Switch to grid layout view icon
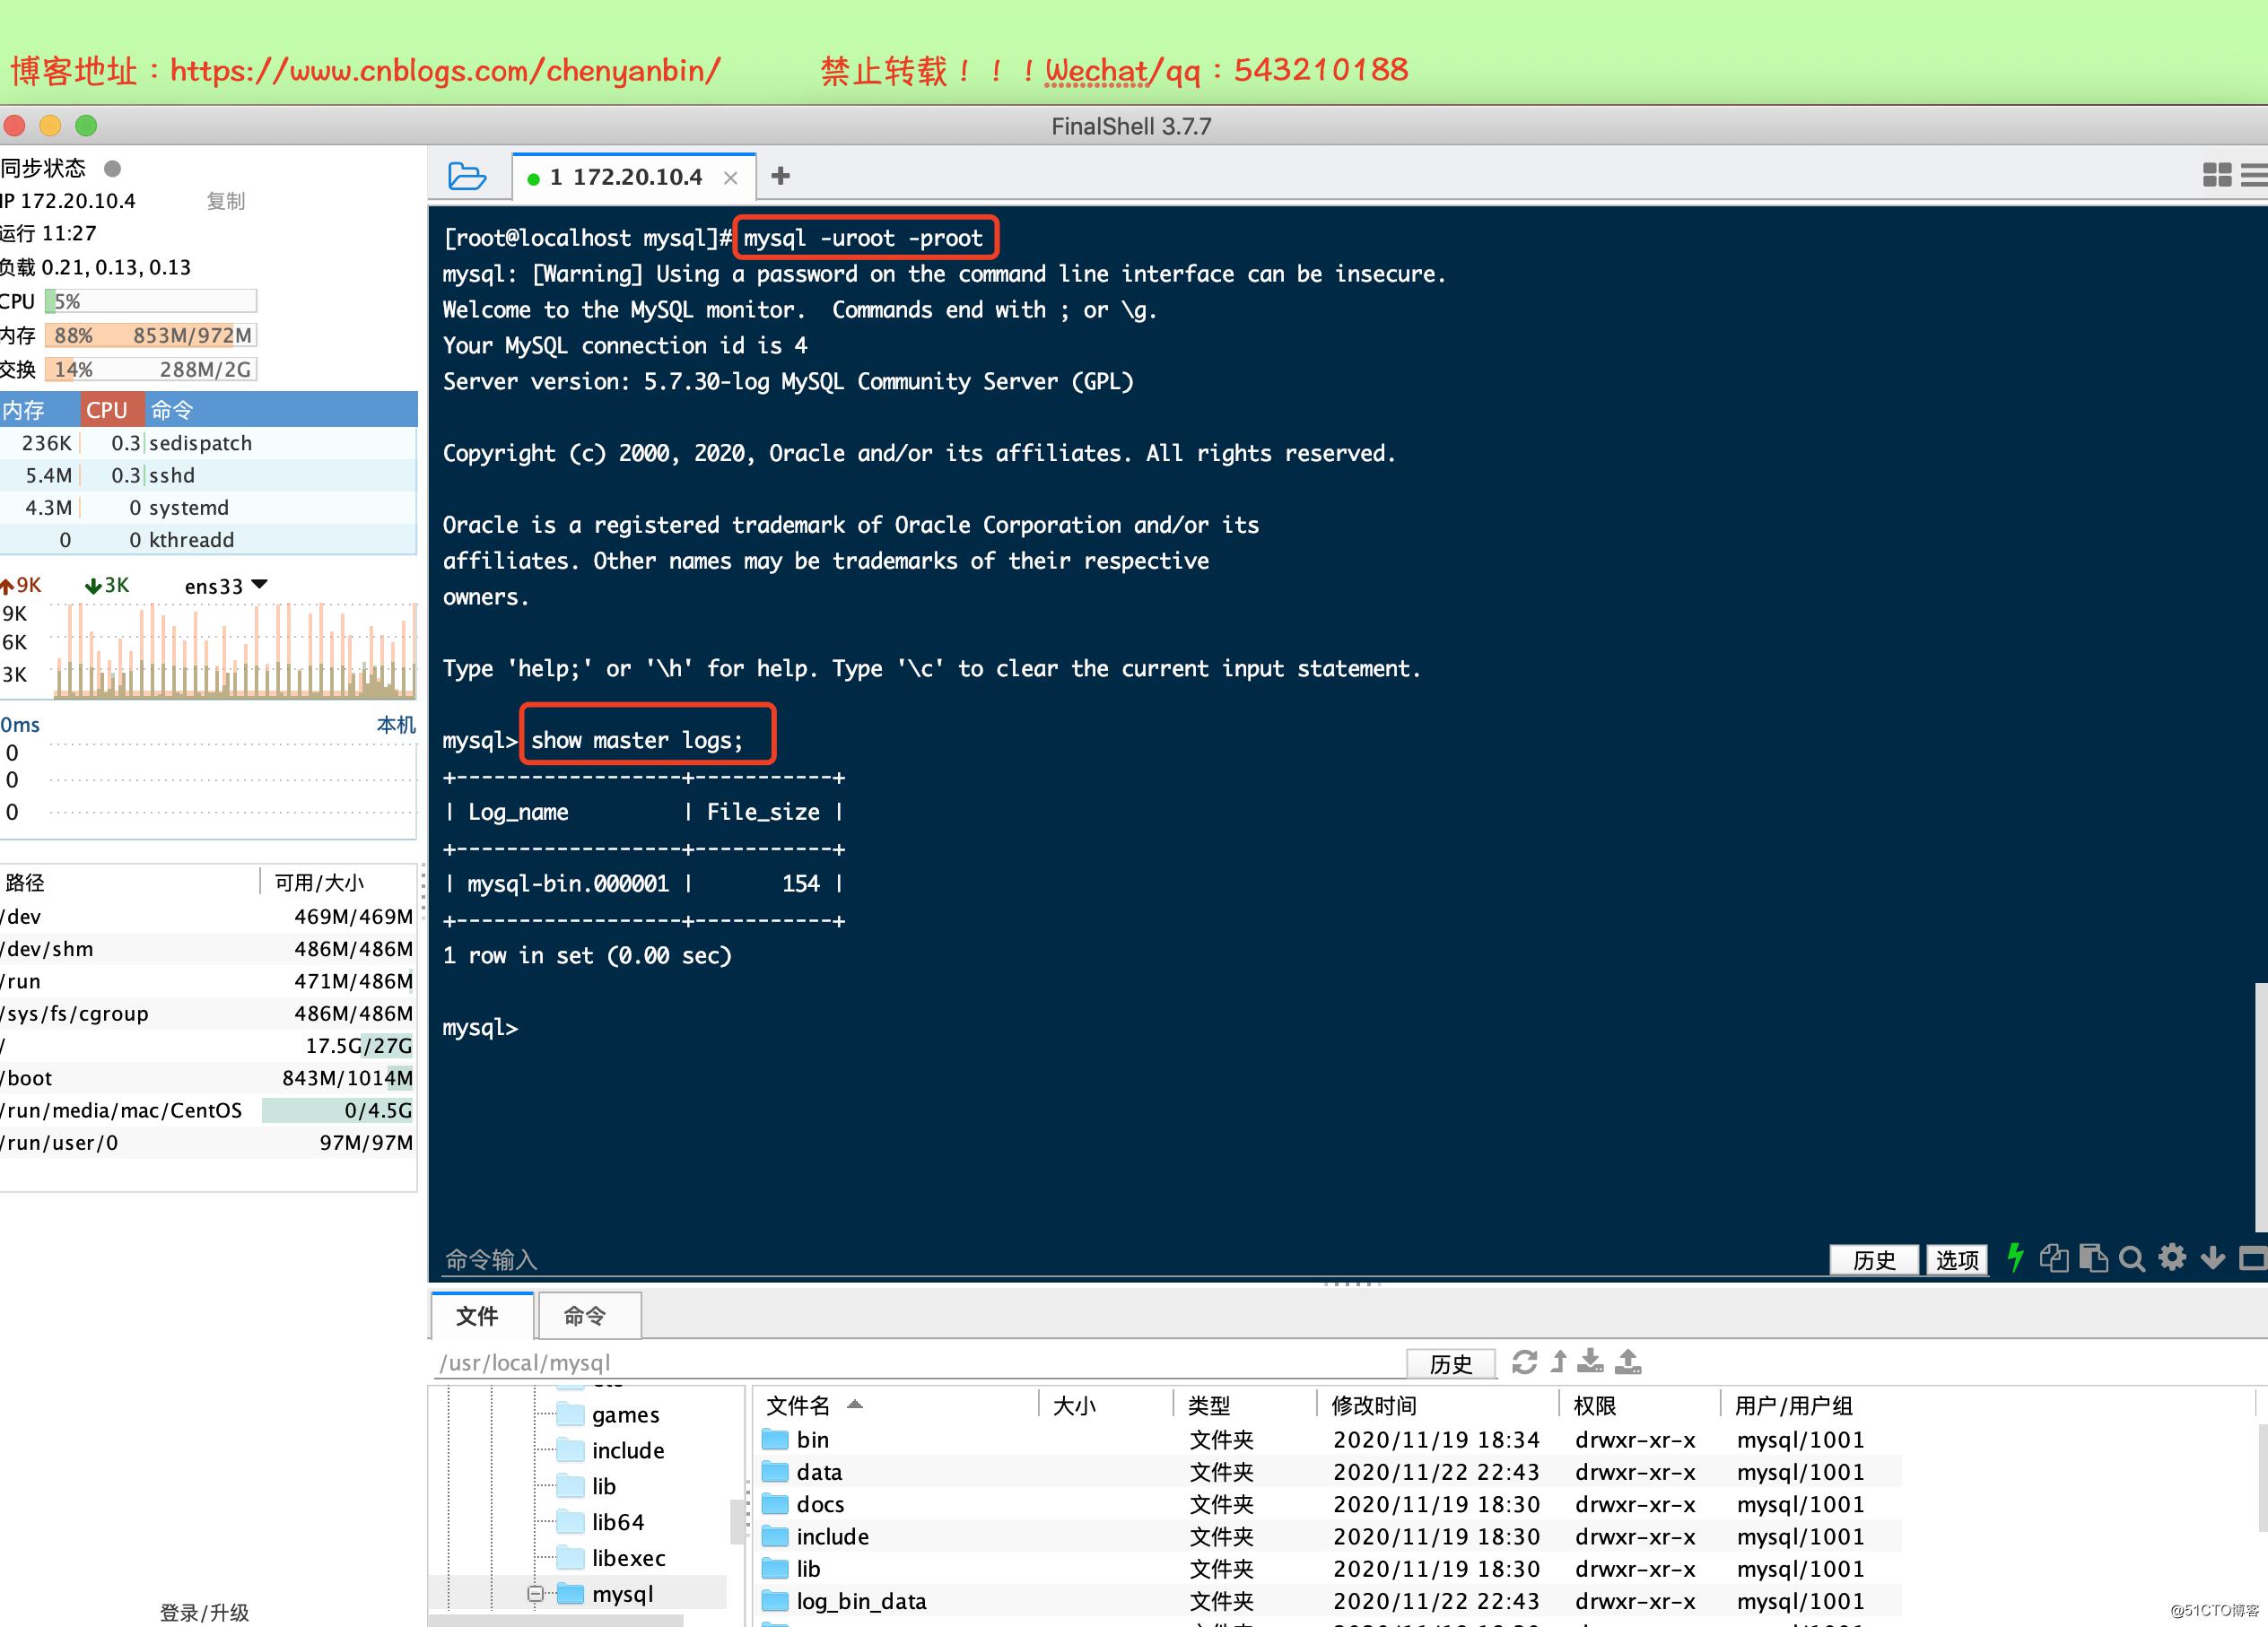 pos(2217,175)
